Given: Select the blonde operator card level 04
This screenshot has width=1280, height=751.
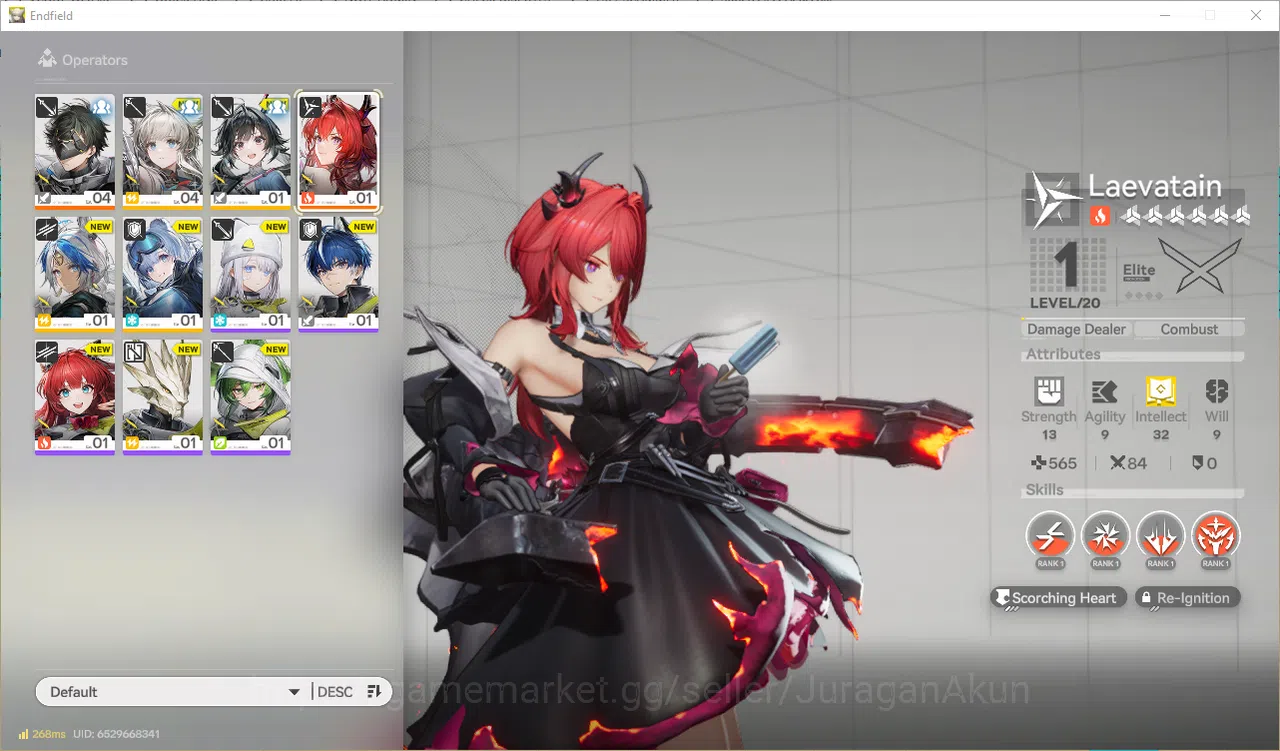Looking at the screenshot, I should (x=162, y=151).
